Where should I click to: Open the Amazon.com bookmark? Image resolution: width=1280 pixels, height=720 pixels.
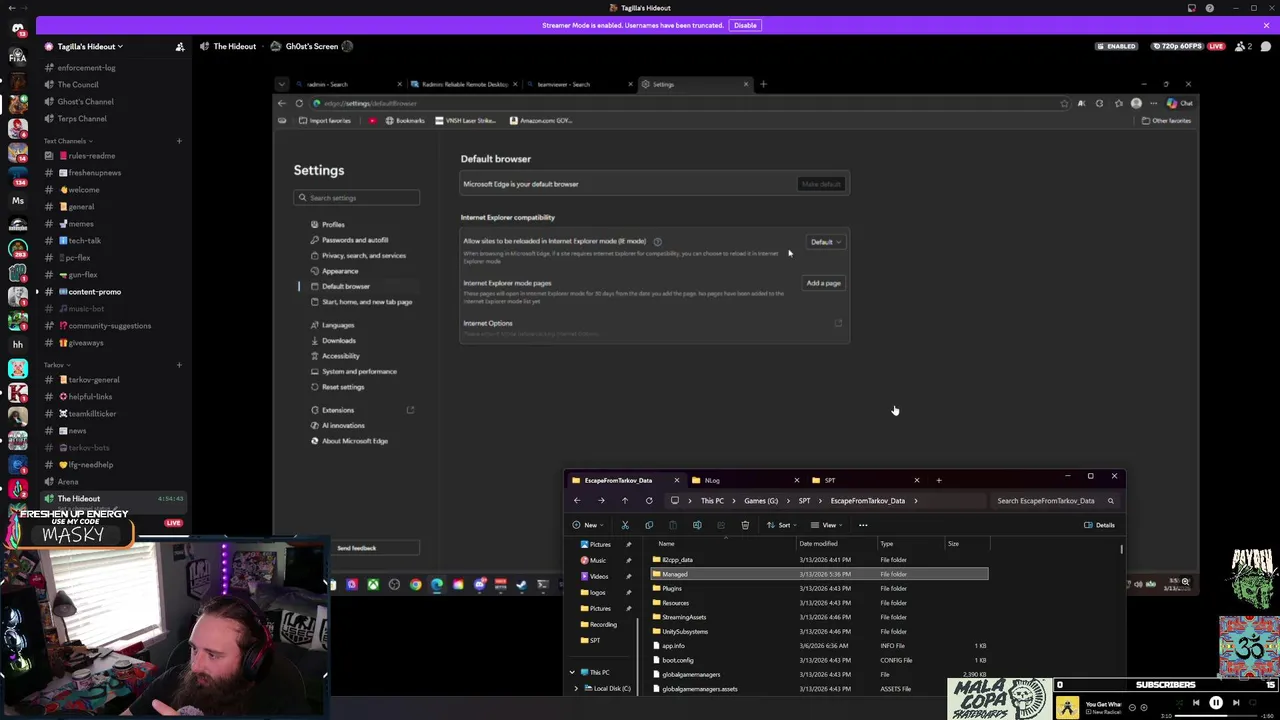click(541, 120)
